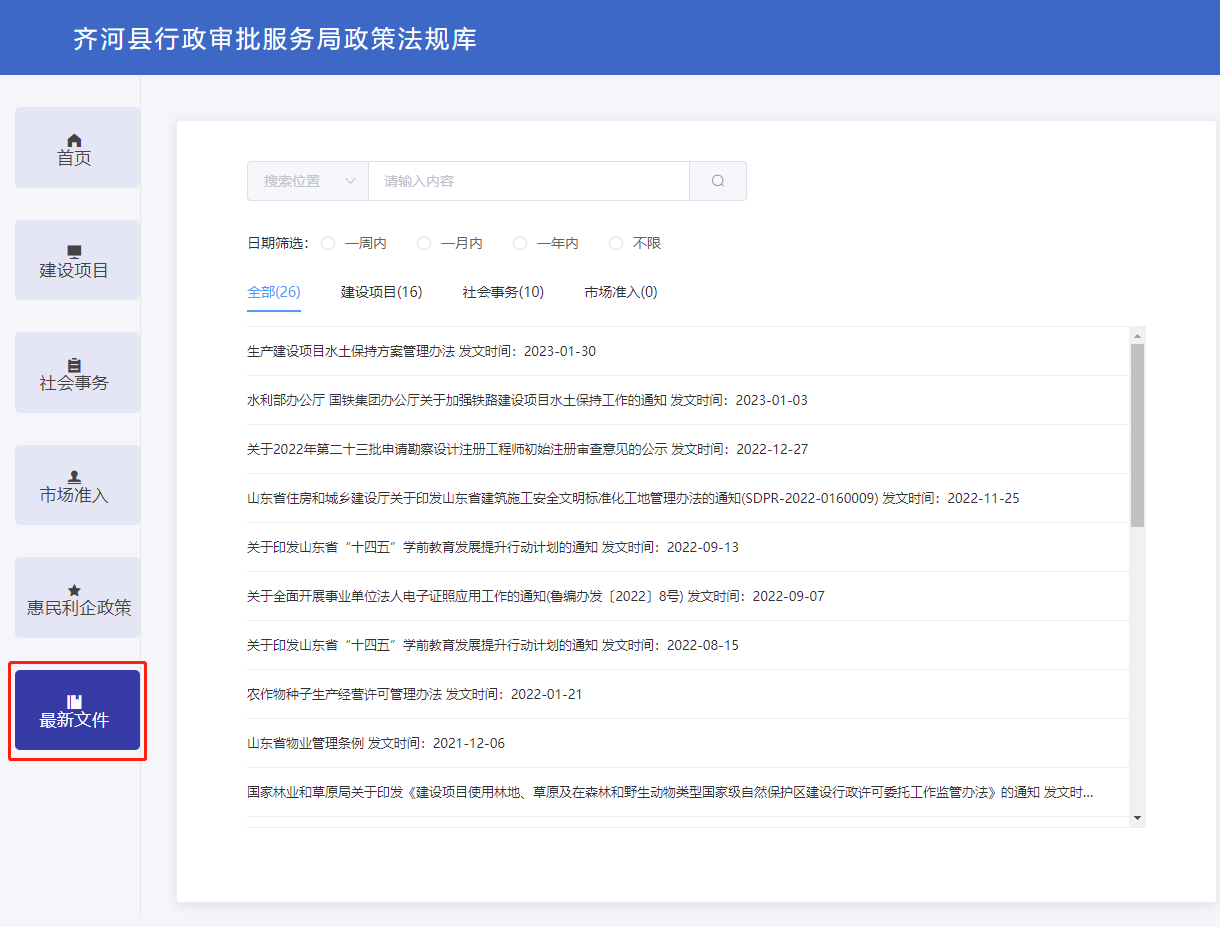Open the 山东省物业管理条例 entry
The width and height of the screenshot is (1220, 927).
(305, 743)
